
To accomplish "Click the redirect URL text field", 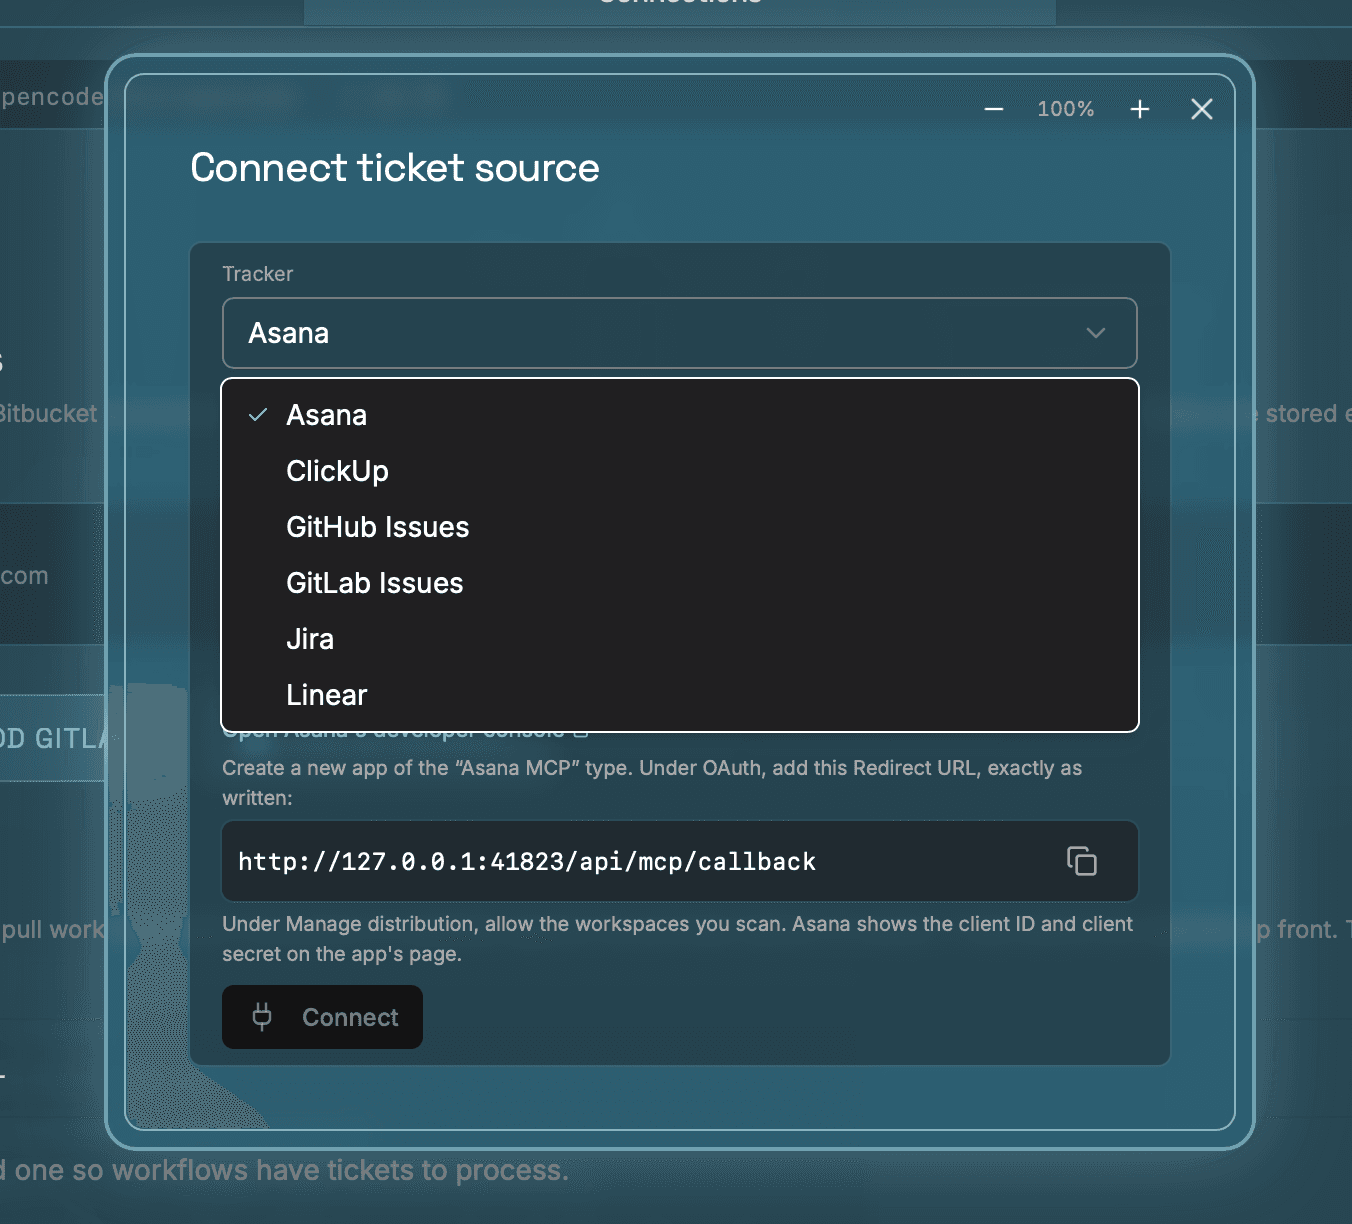I will point(680,861).
